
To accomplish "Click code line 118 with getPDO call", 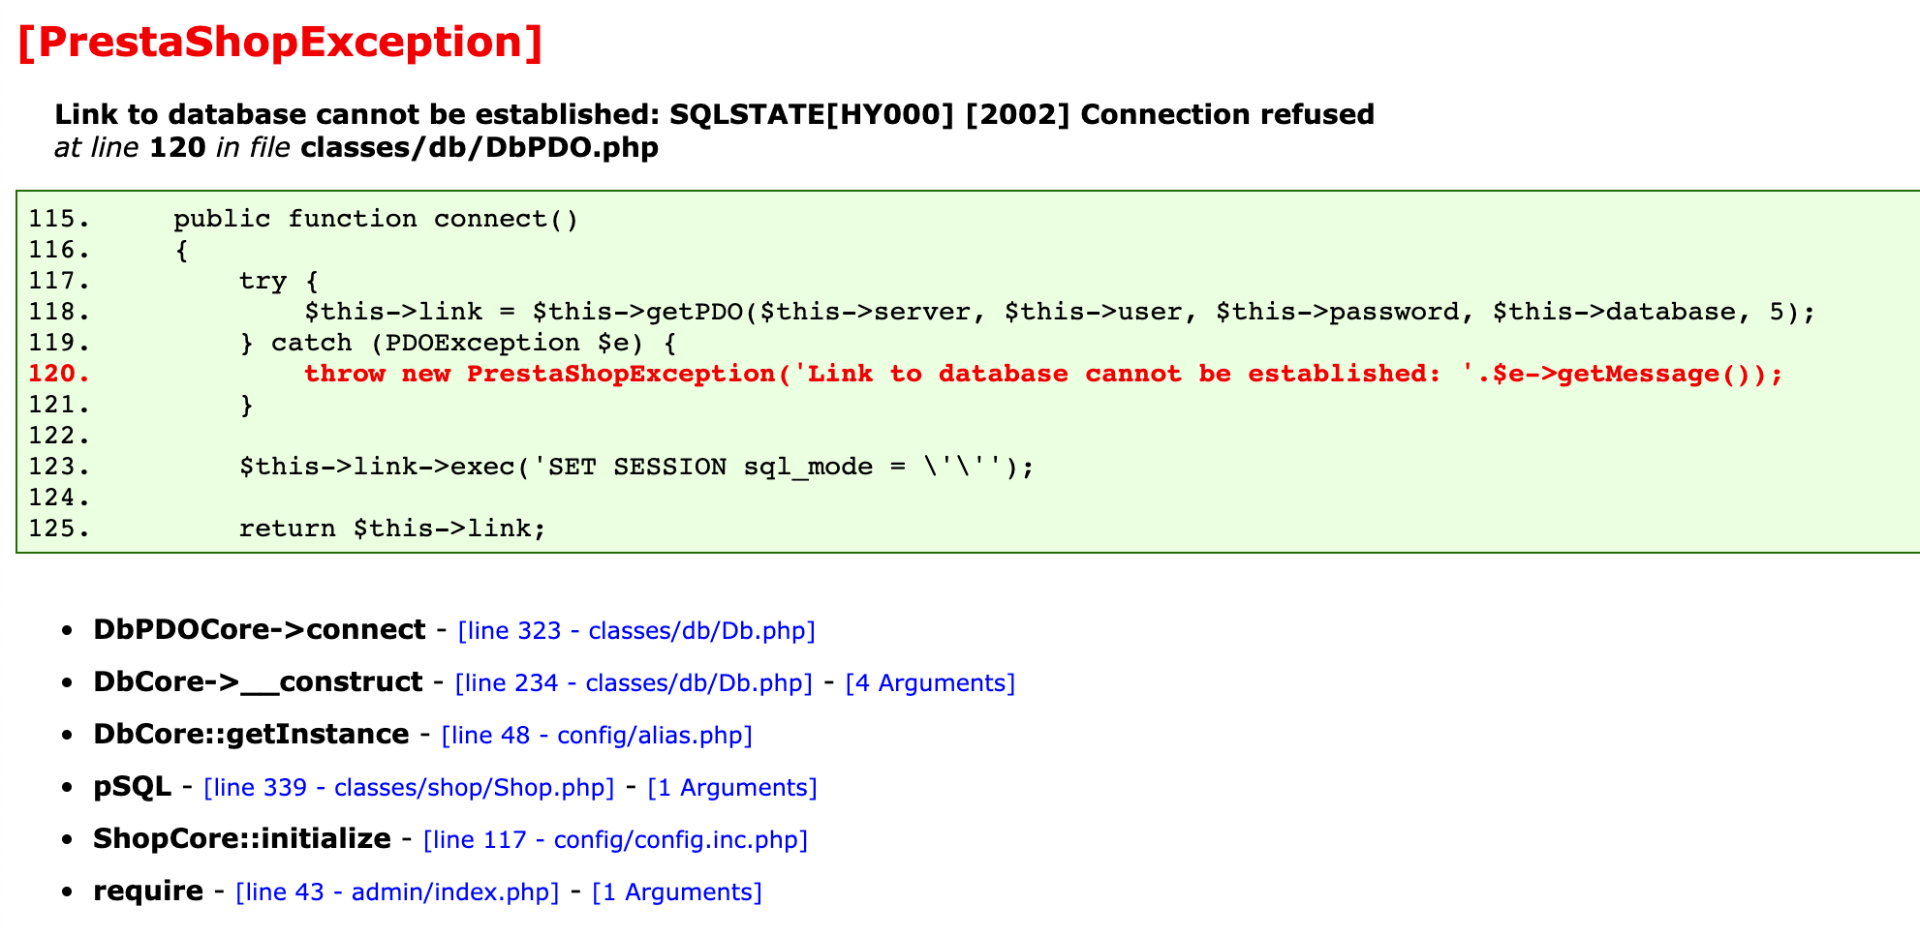I will pos(921,312).
